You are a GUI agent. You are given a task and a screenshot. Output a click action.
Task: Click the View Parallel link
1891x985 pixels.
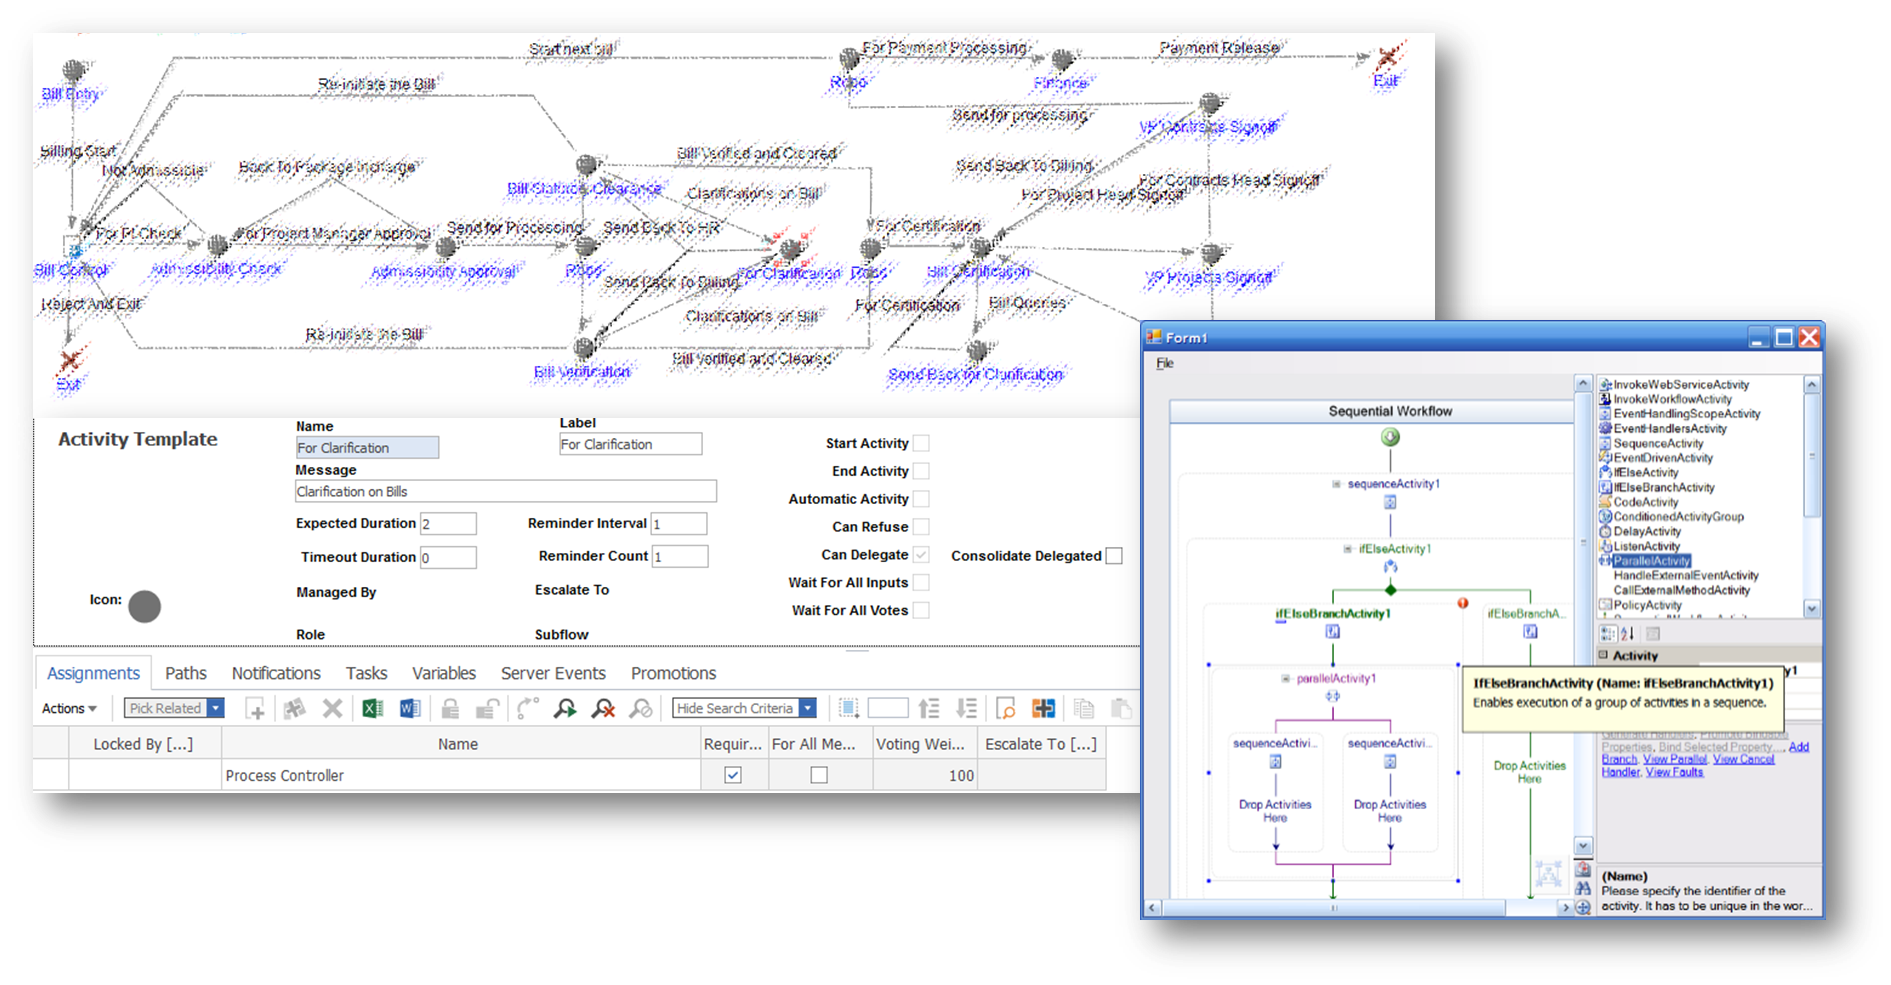[x=1675, y=759]
